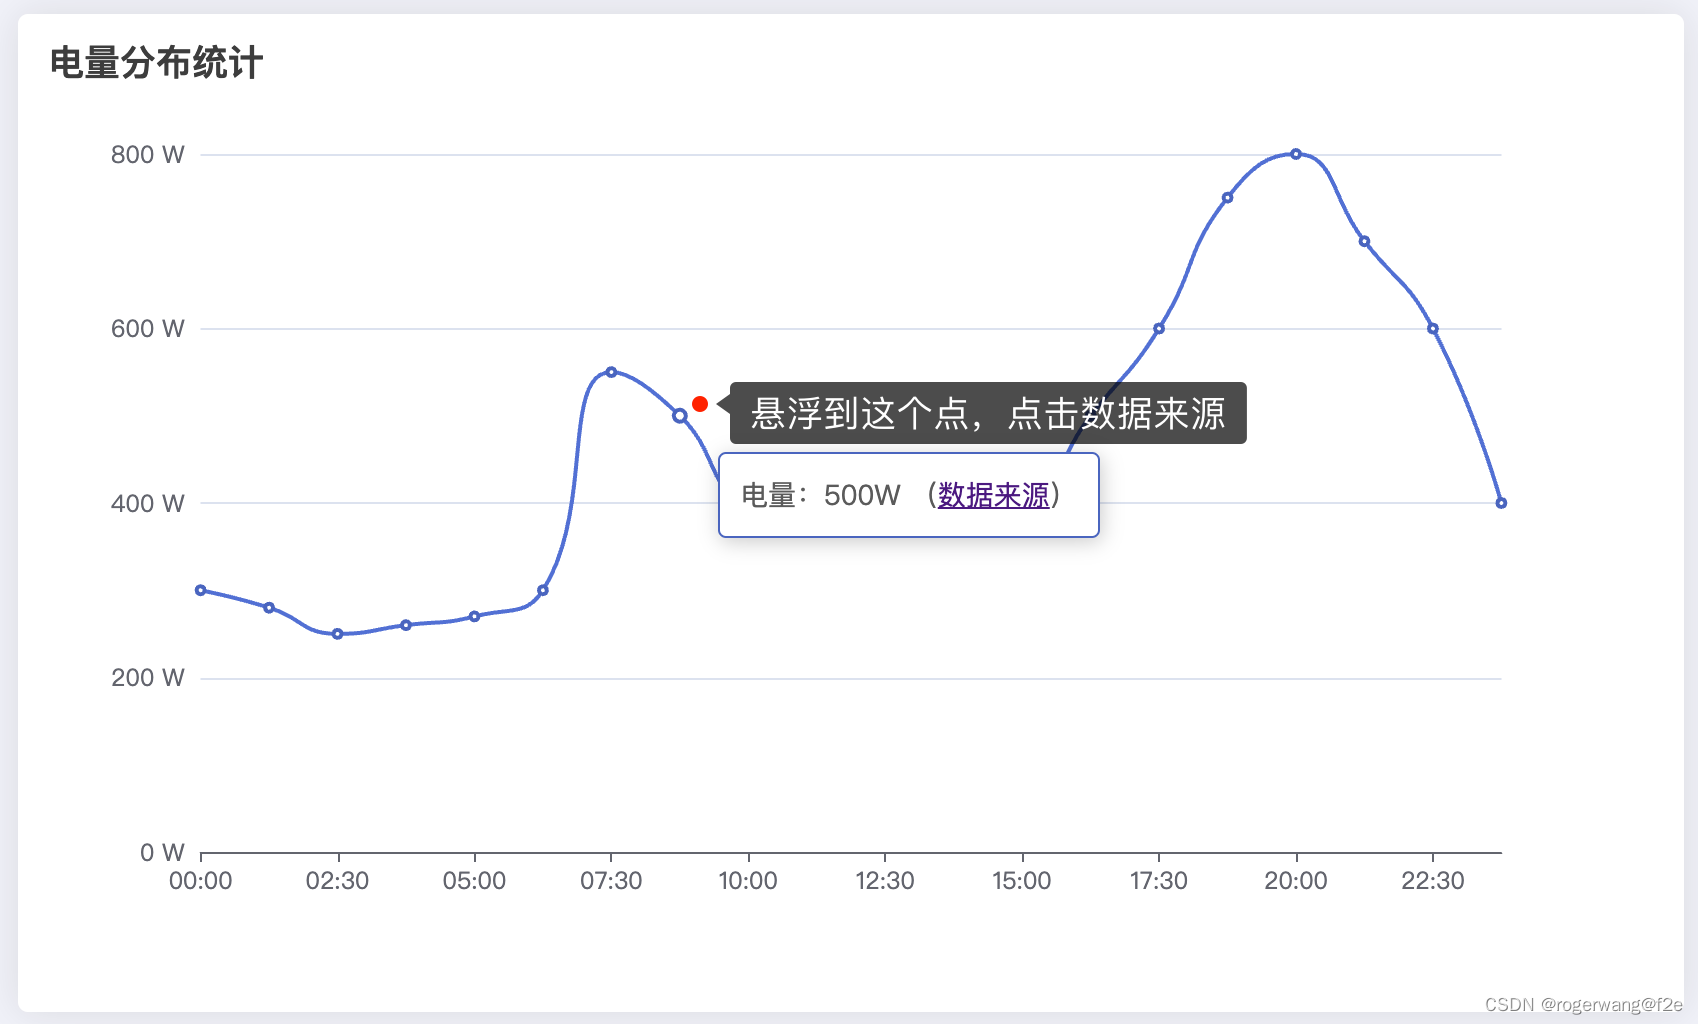1698x1024 pixels.
Task: Select the highlighted 500W data point
Action: (680, 416)
